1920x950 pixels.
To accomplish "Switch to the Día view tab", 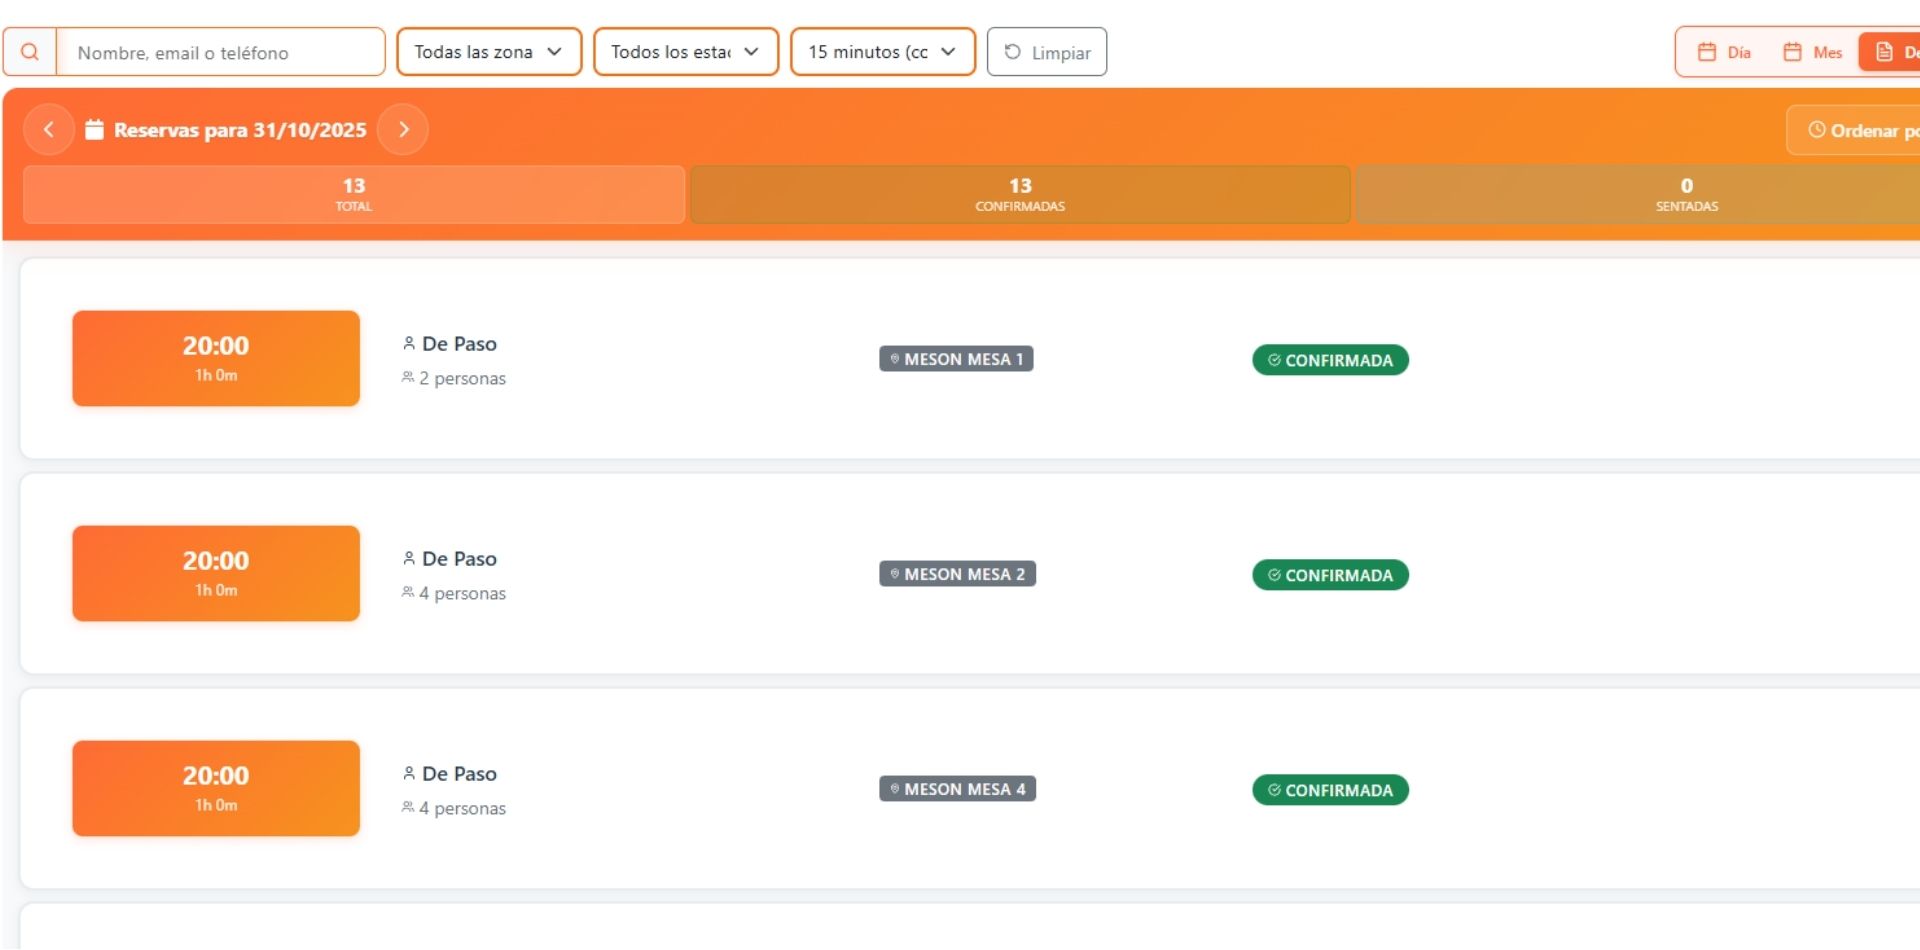I will 1725,52.
